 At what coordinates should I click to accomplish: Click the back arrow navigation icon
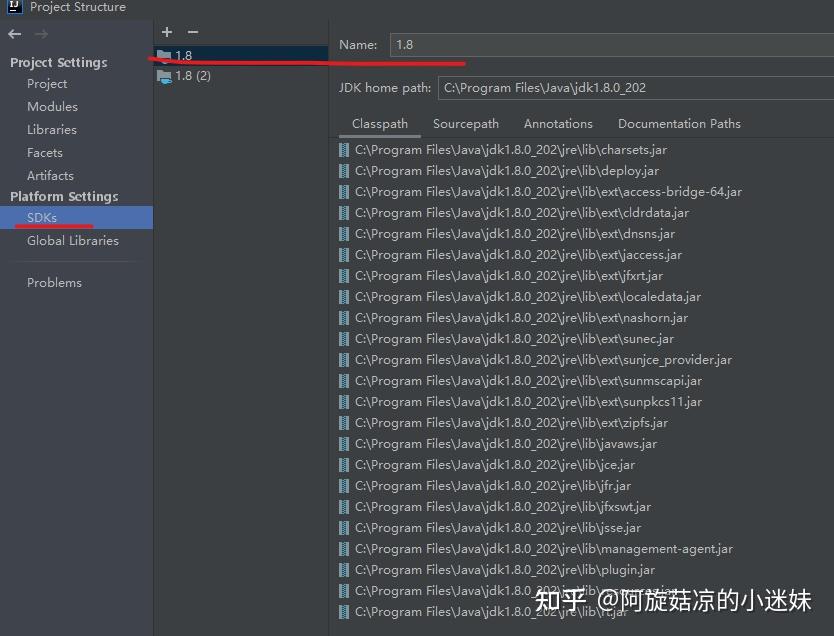point(15,34)
